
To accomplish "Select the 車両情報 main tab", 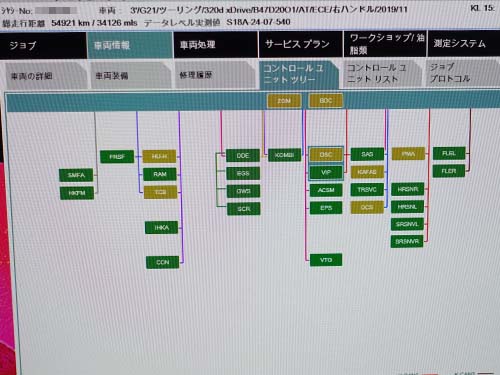I will tap(130, 45).
